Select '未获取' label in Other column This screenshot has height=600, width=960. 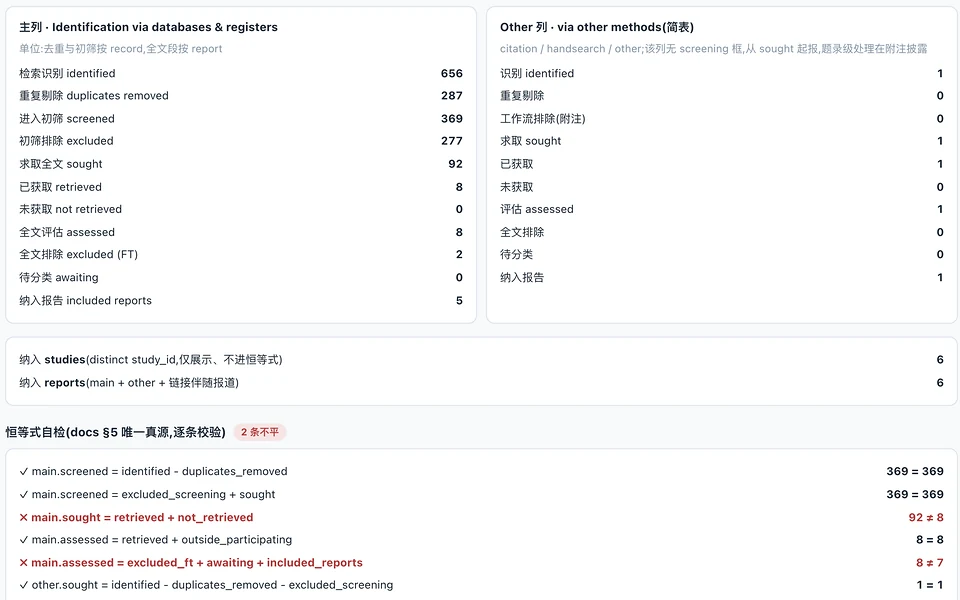tap(516, 187)
